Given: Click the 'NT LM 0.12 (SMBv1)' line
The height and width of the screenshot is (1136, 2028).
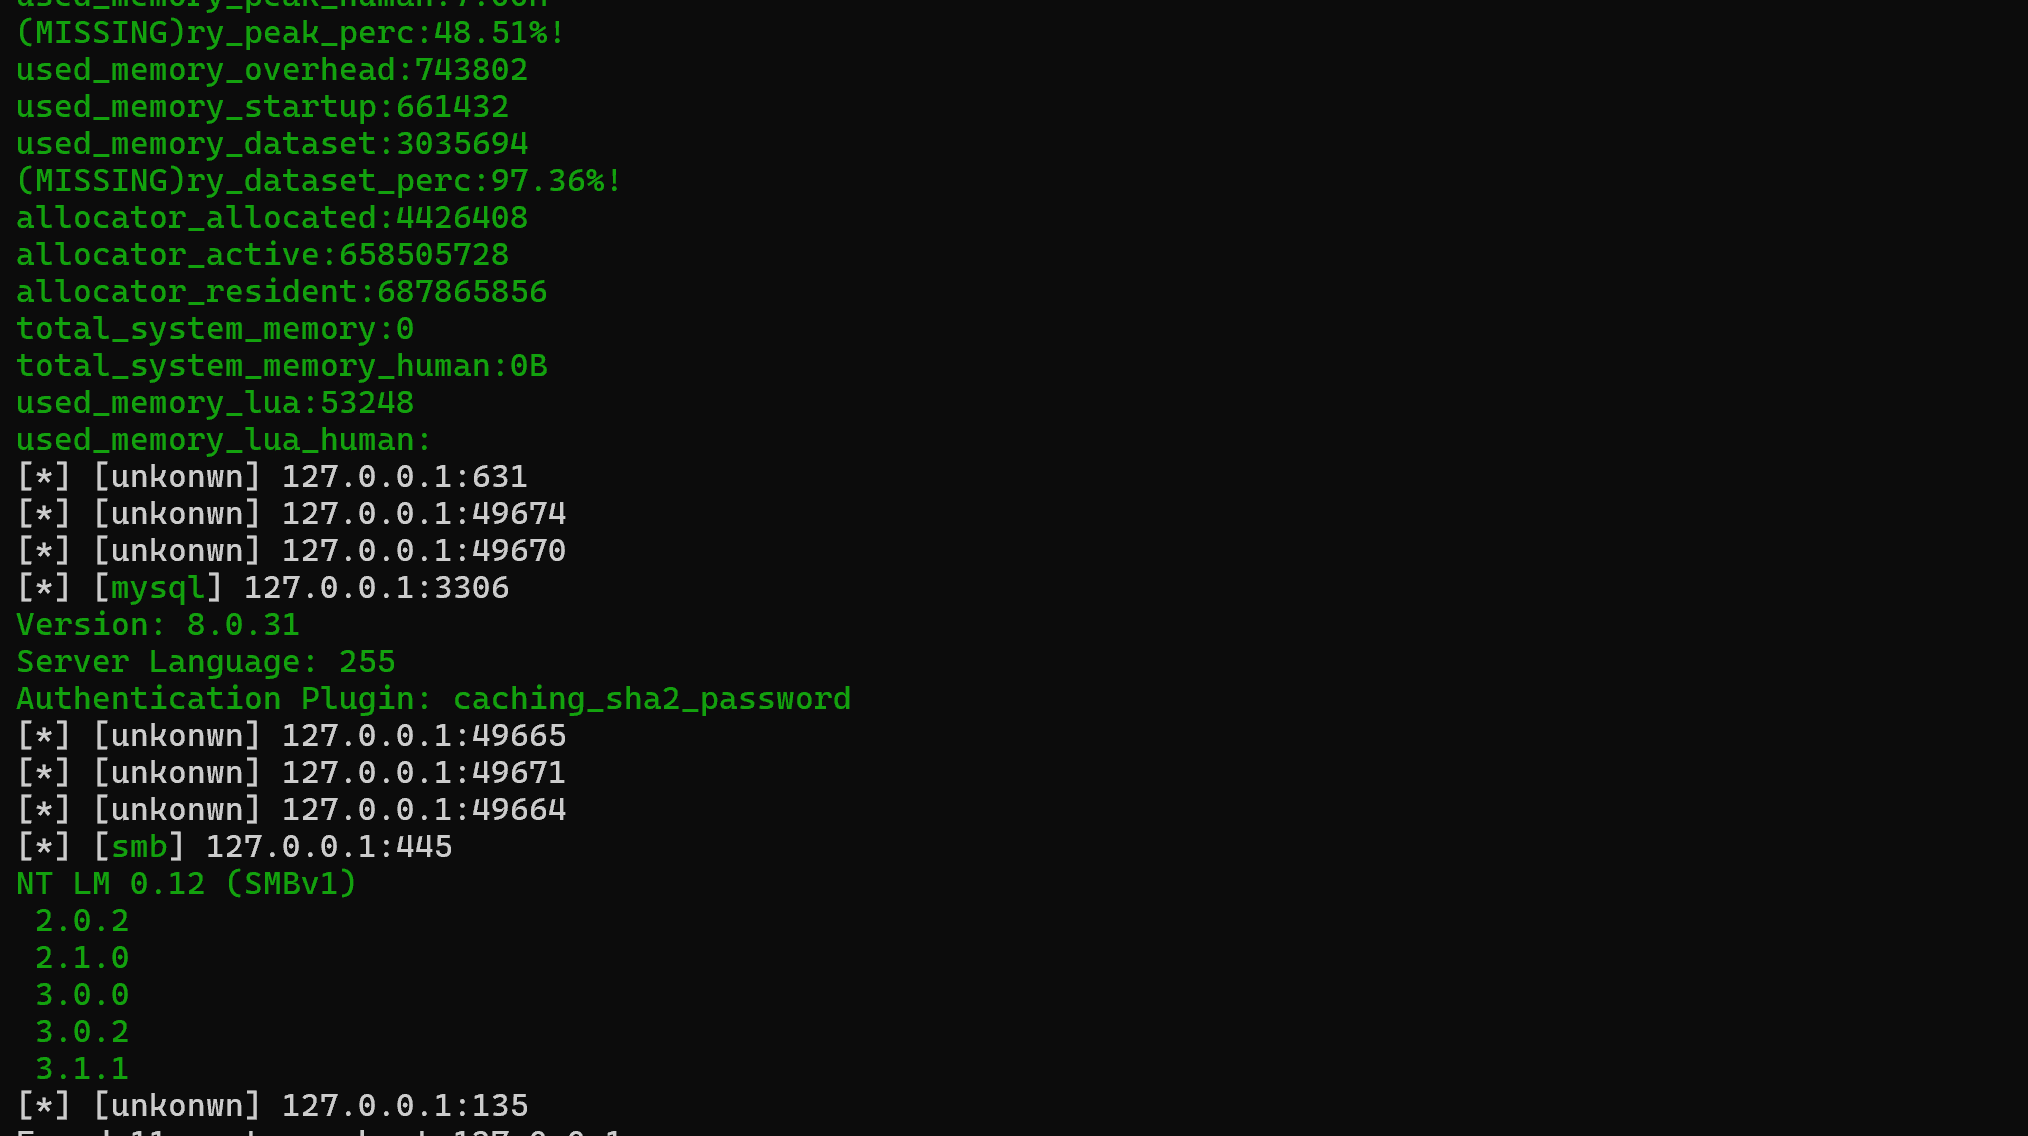Looking at the screenshot, I should tap(187, 884).
